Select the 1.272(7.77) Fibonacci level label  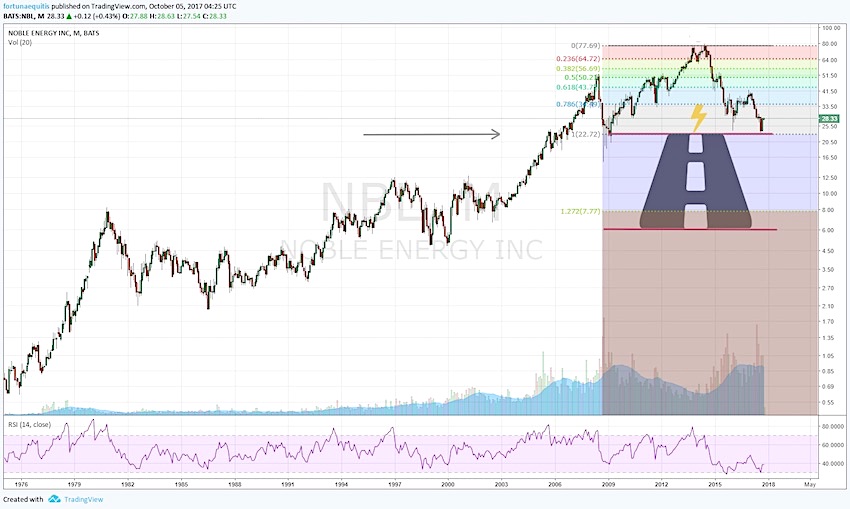tap(580, 211)
